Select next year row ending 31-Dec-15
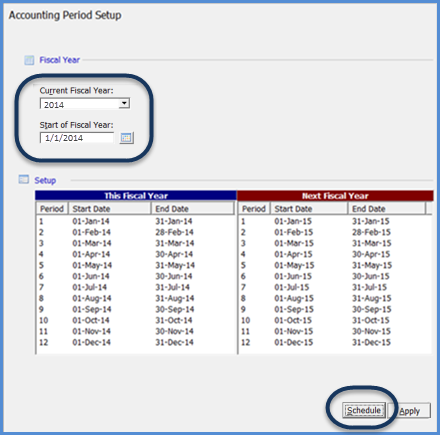The width and height of the screenshot is (440, 435). pos(335,342)
